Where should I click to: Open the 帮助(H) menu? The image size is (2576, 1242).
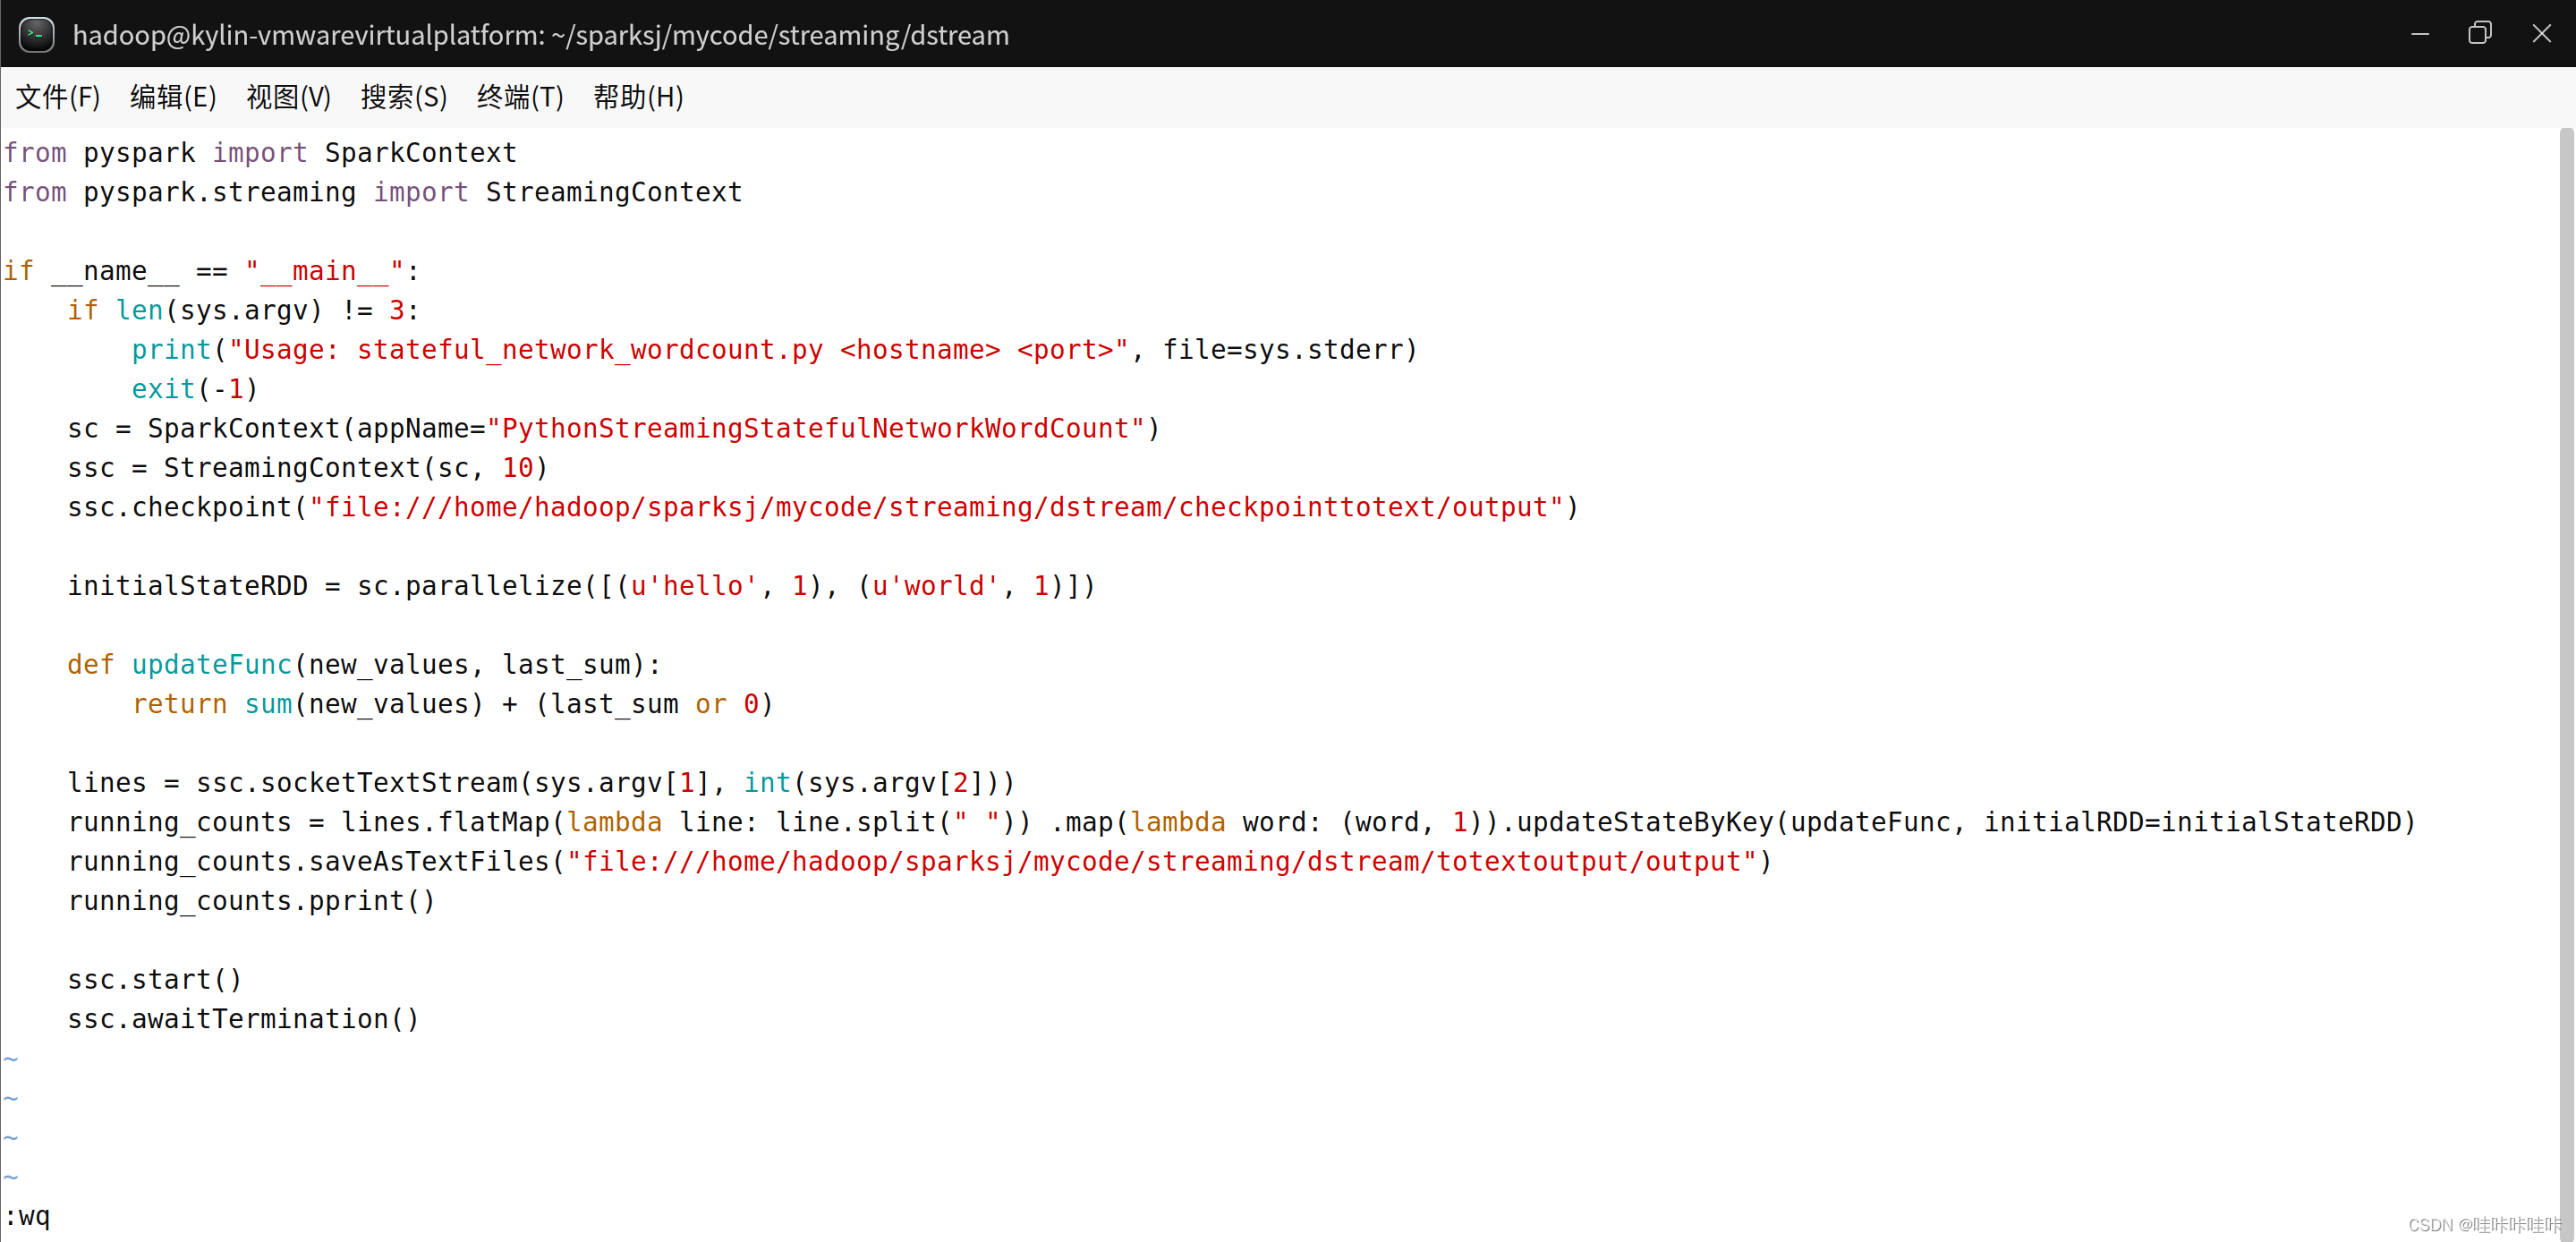(638, 97)
